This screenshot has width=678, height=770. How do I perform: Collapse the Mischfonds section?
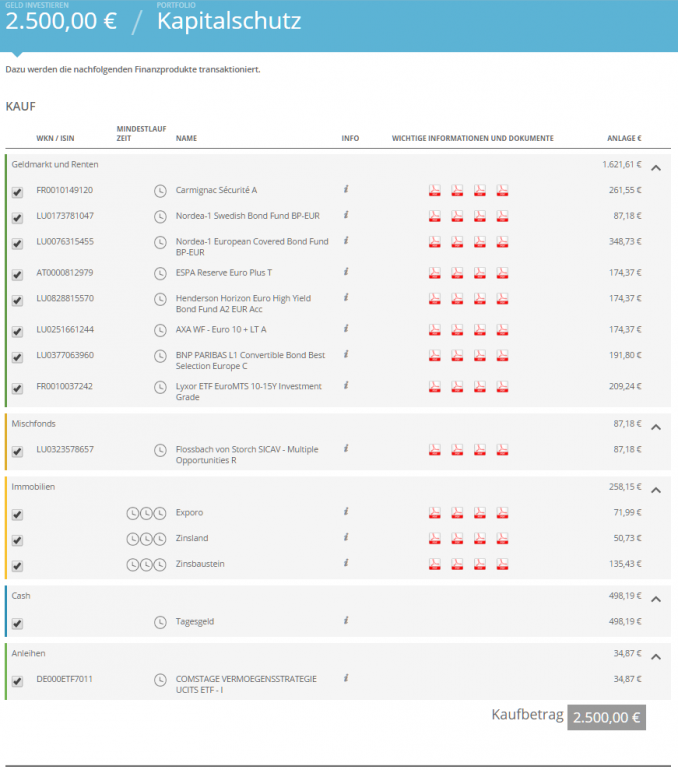(x=656, y=427)
